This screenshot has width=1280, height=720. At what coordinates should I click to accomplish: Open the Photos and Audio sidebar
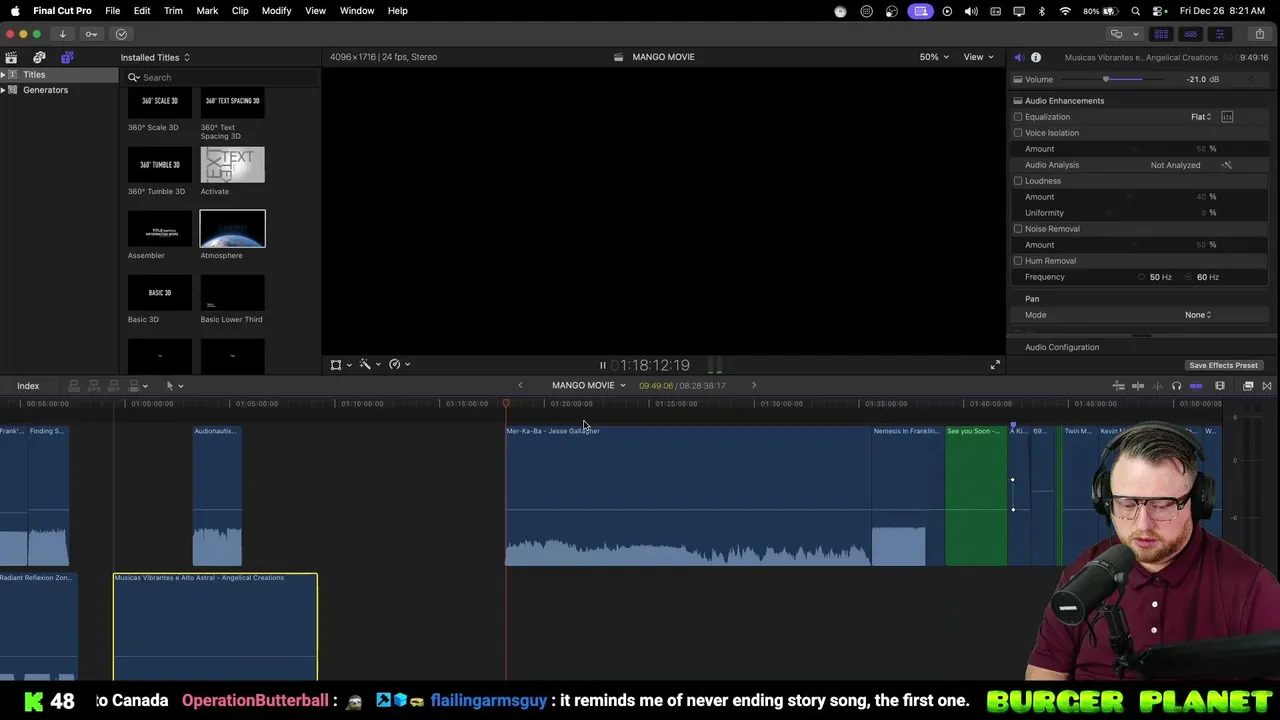tap(39, 57)
